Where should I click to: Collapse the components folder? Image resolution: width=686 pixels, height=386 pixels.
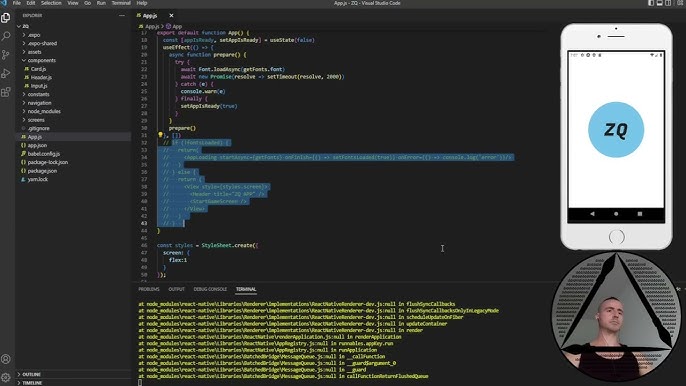tap(42, 60)
